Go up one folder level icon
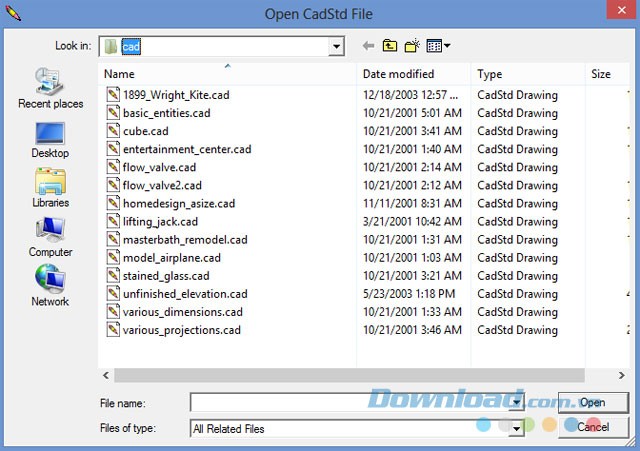Screen dimensions: 640x451 click(x=390, y=46)
